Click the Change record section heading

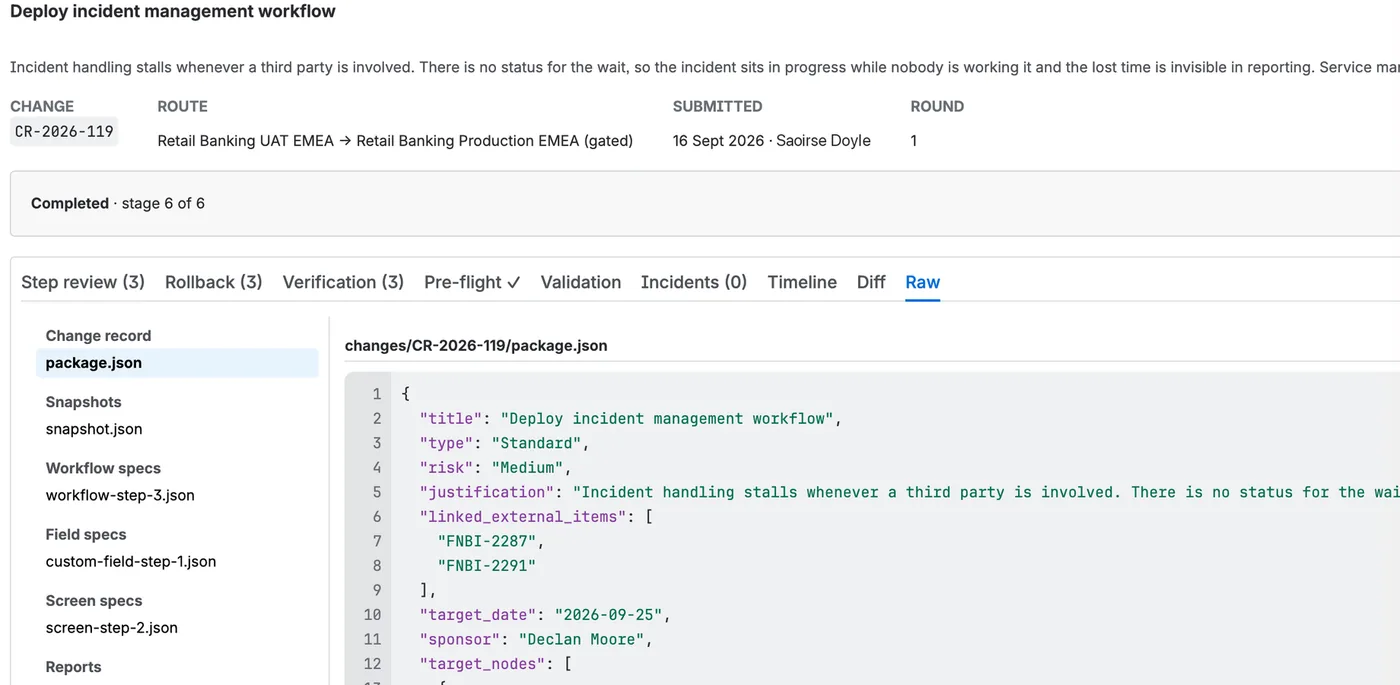tap(98, 336)
